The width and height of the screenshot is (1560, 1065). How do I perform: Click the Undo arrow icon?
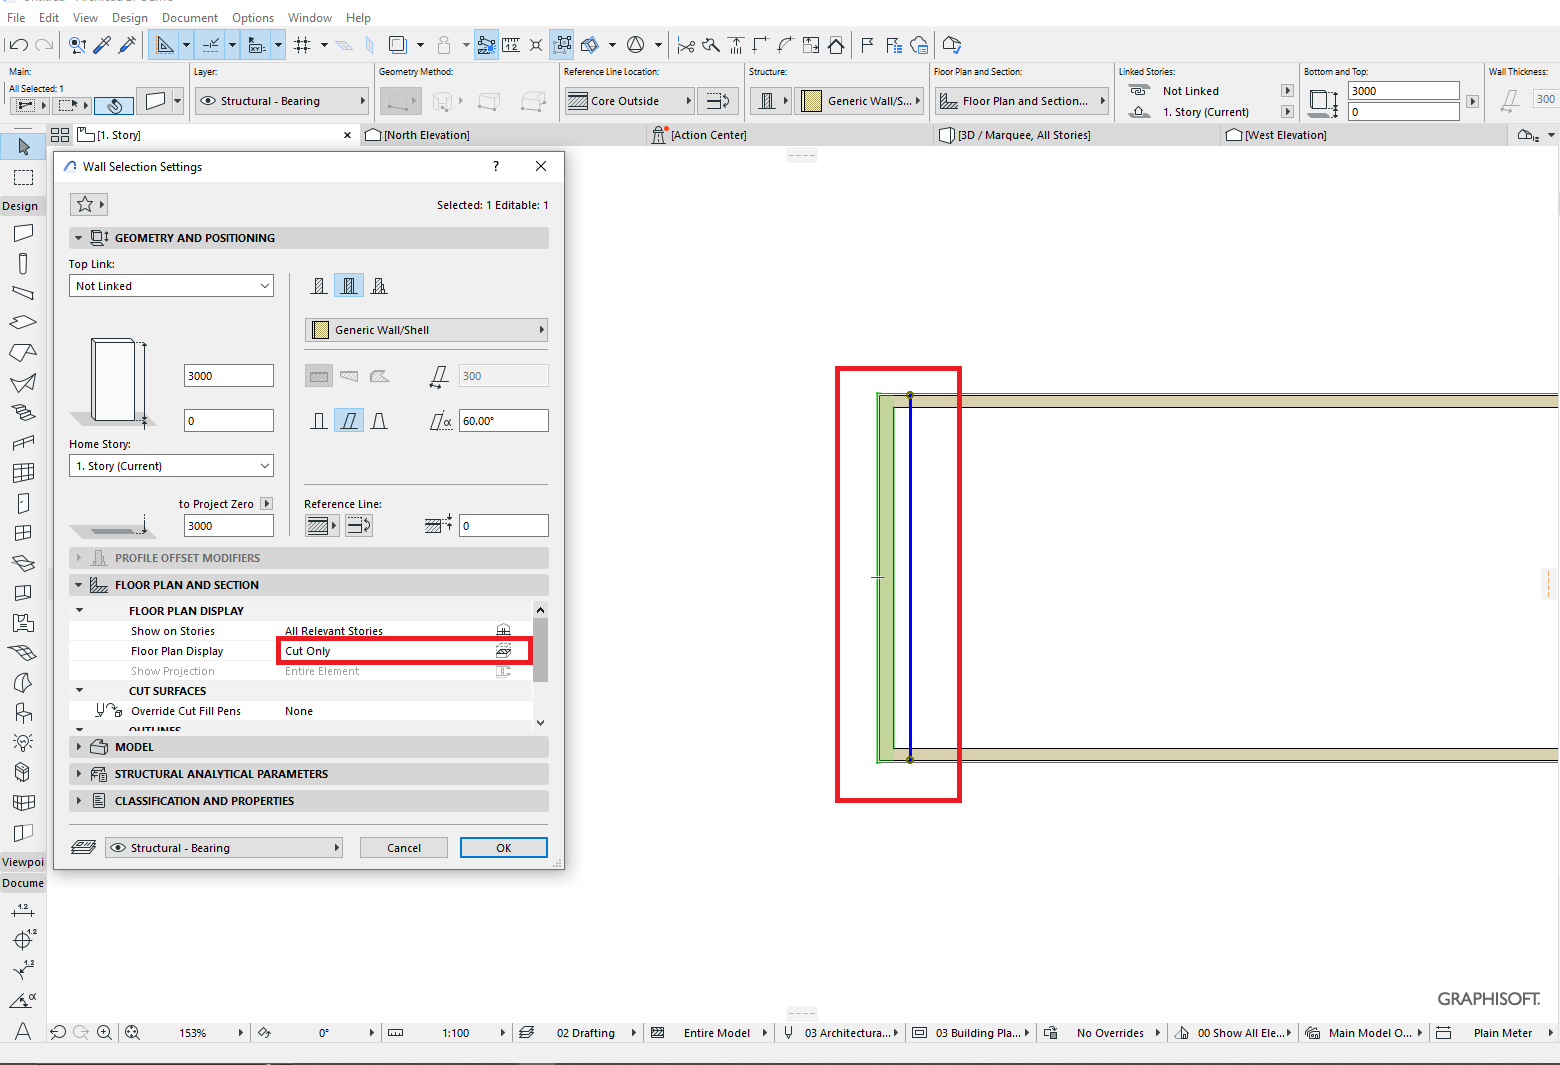click(x=18, y=44)
